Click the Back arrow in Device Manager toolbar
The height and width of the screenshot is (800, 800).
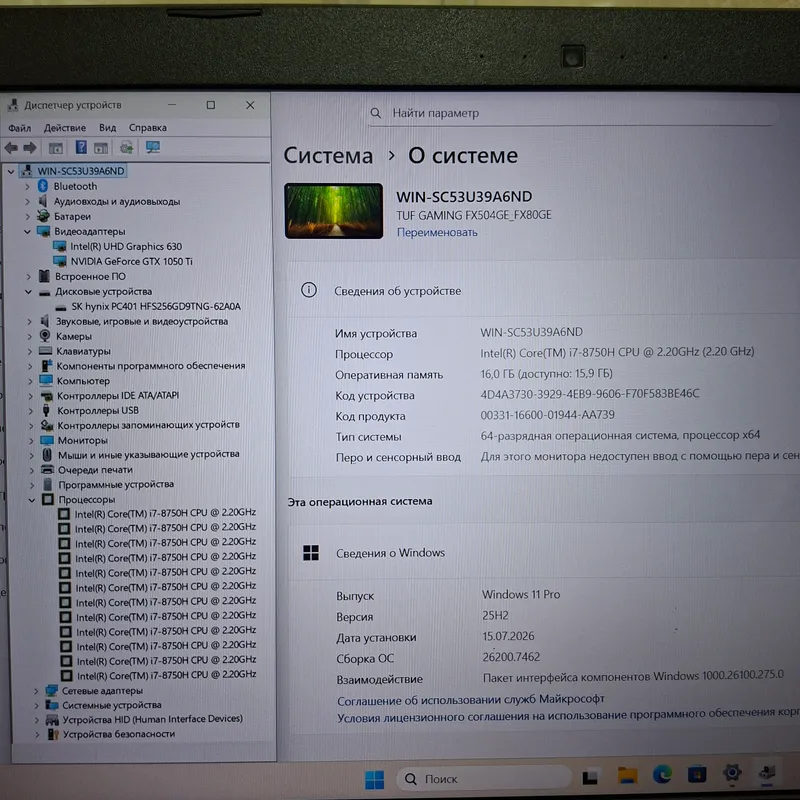[x=11, y=148]
